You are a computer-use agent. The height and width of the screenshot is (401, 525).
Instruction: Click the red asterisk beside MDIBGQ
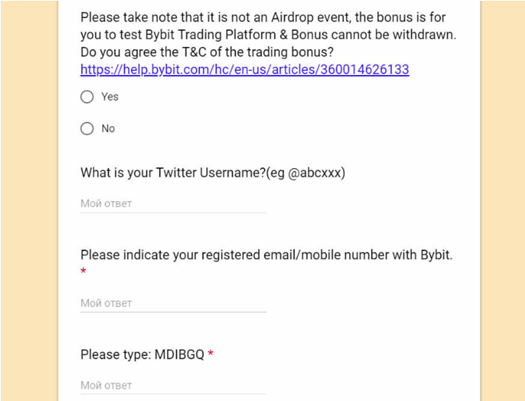211,353
